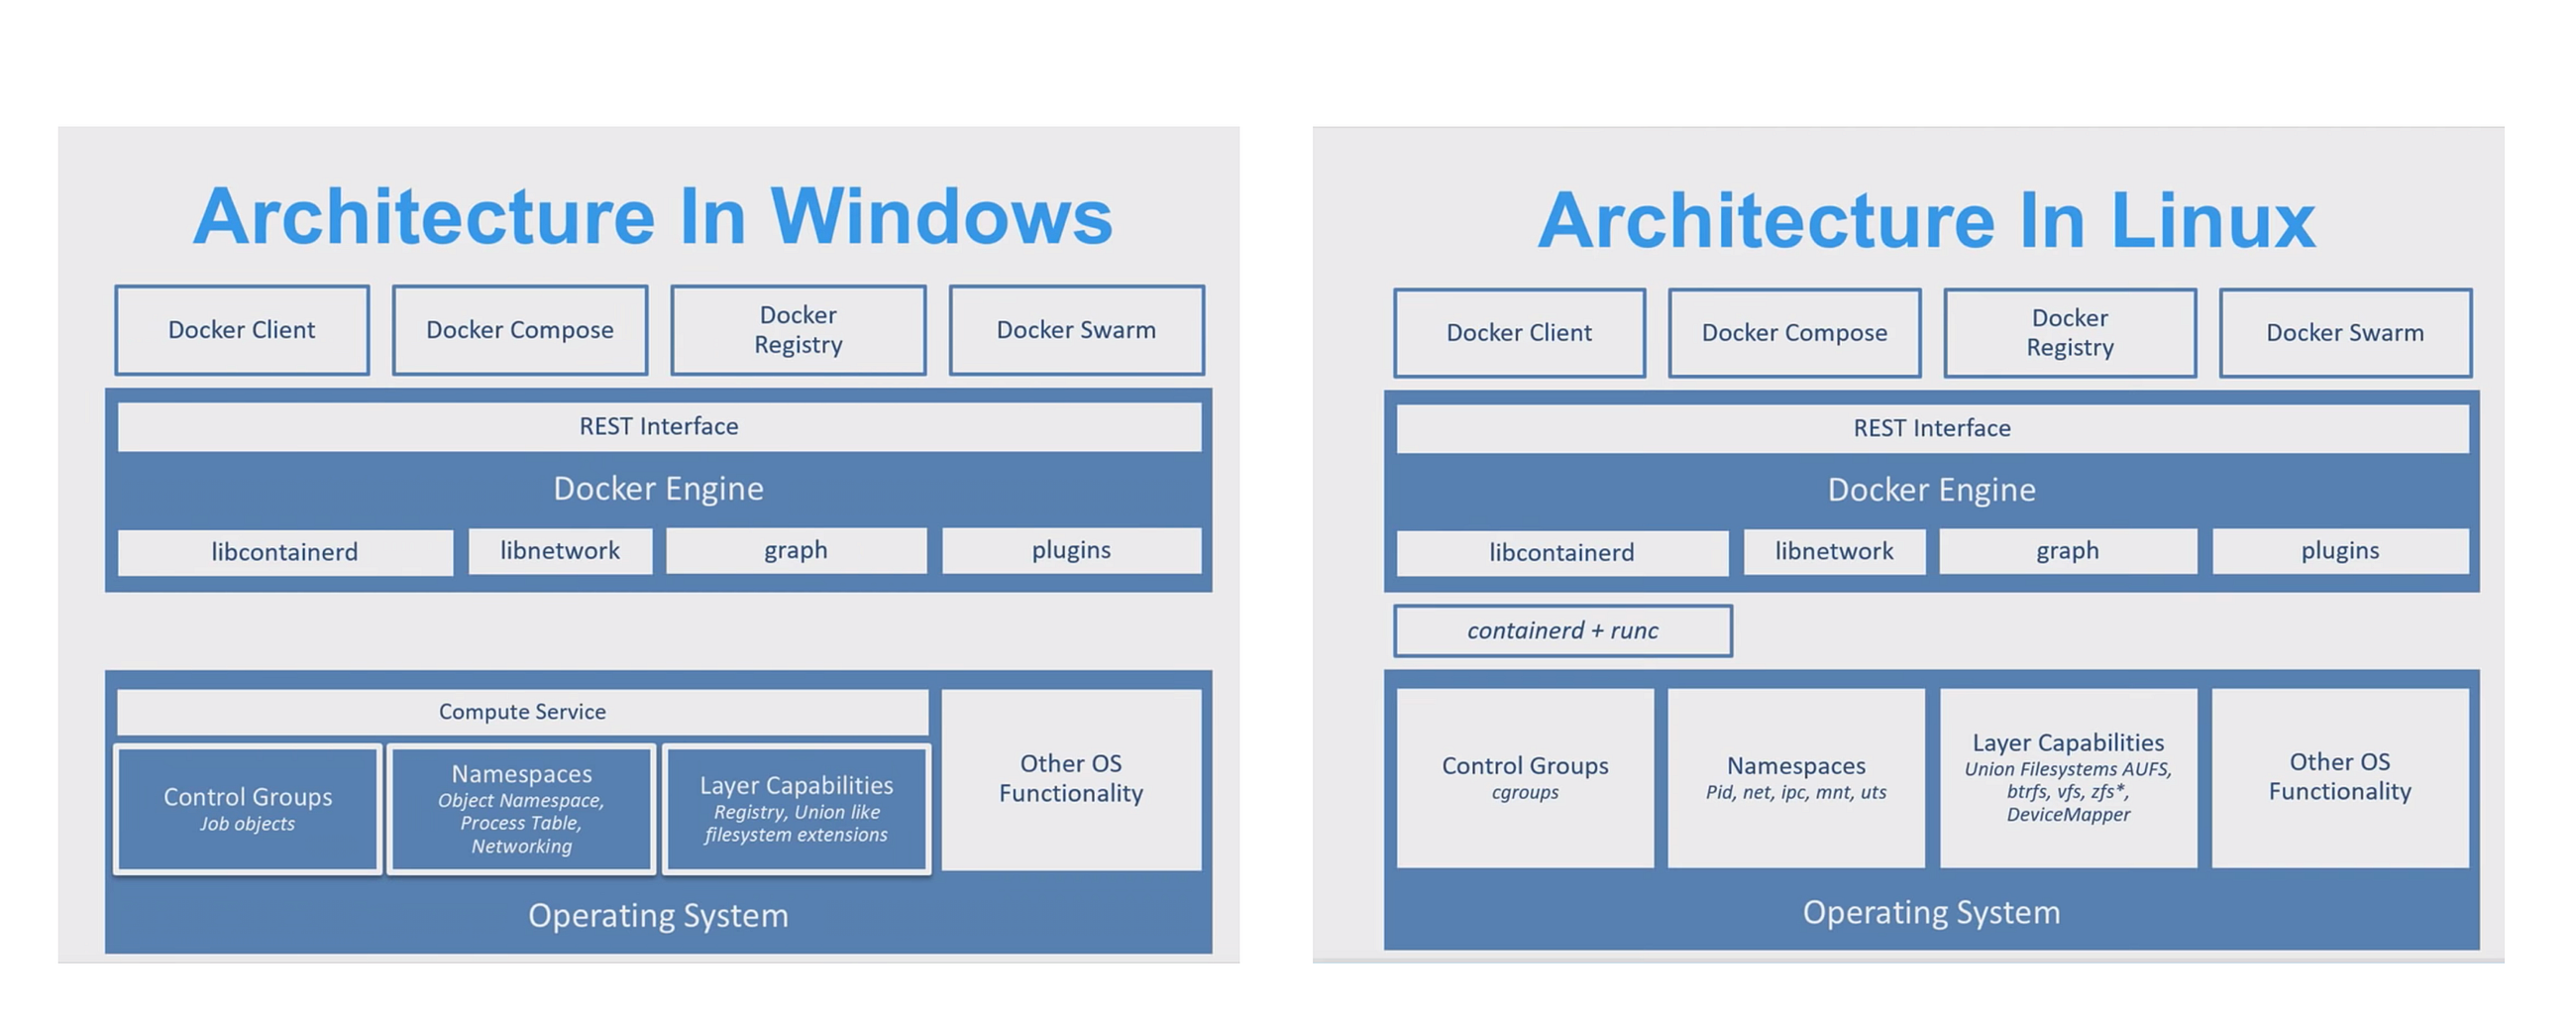2576x1020 pixels.
Task: Select Control Groups 'Job objects' box
Action: pyautogui.click(x=247, y=809)
